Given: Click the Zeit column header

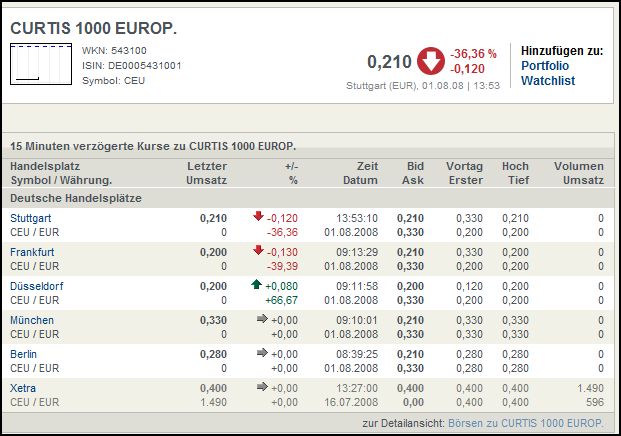Looking at the screenshot, I should pos(368,166).
